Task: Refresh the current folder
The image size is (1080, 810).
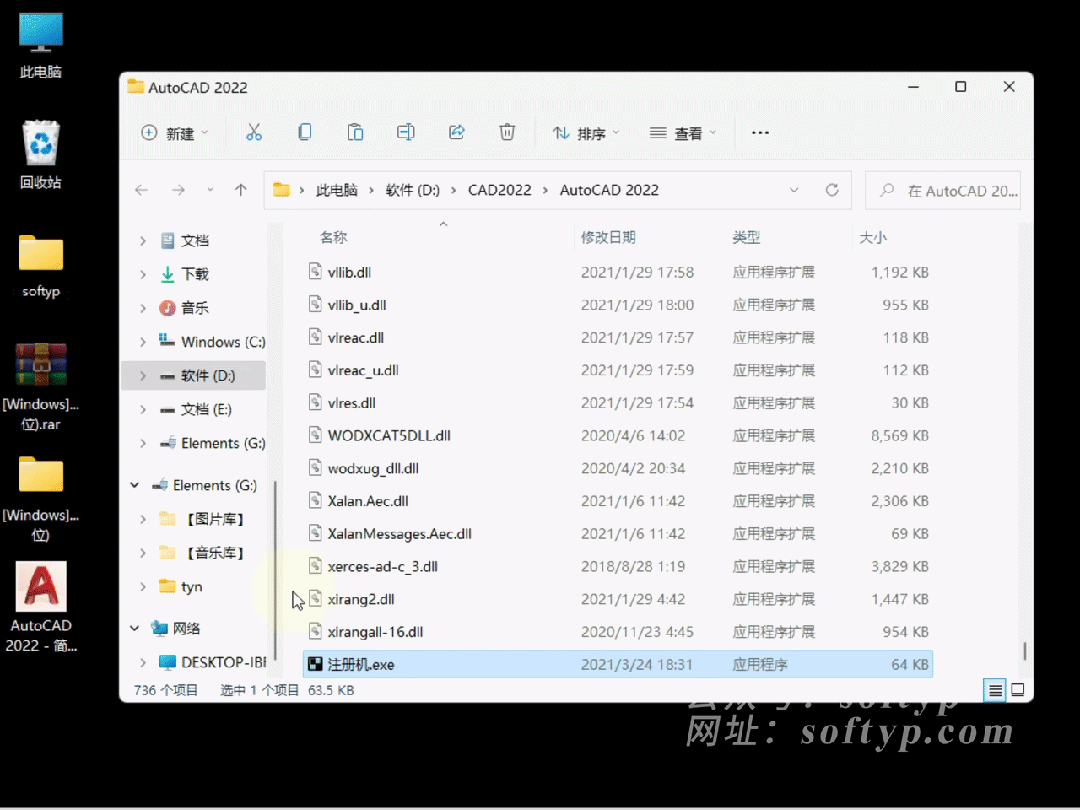Action: pyautogui.click(x=832, y=190)
